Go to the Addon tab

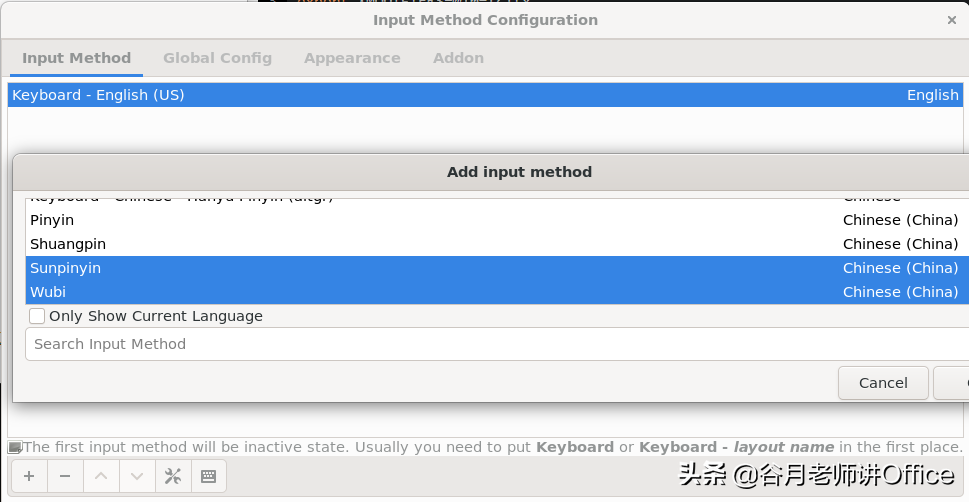(459, 58)
